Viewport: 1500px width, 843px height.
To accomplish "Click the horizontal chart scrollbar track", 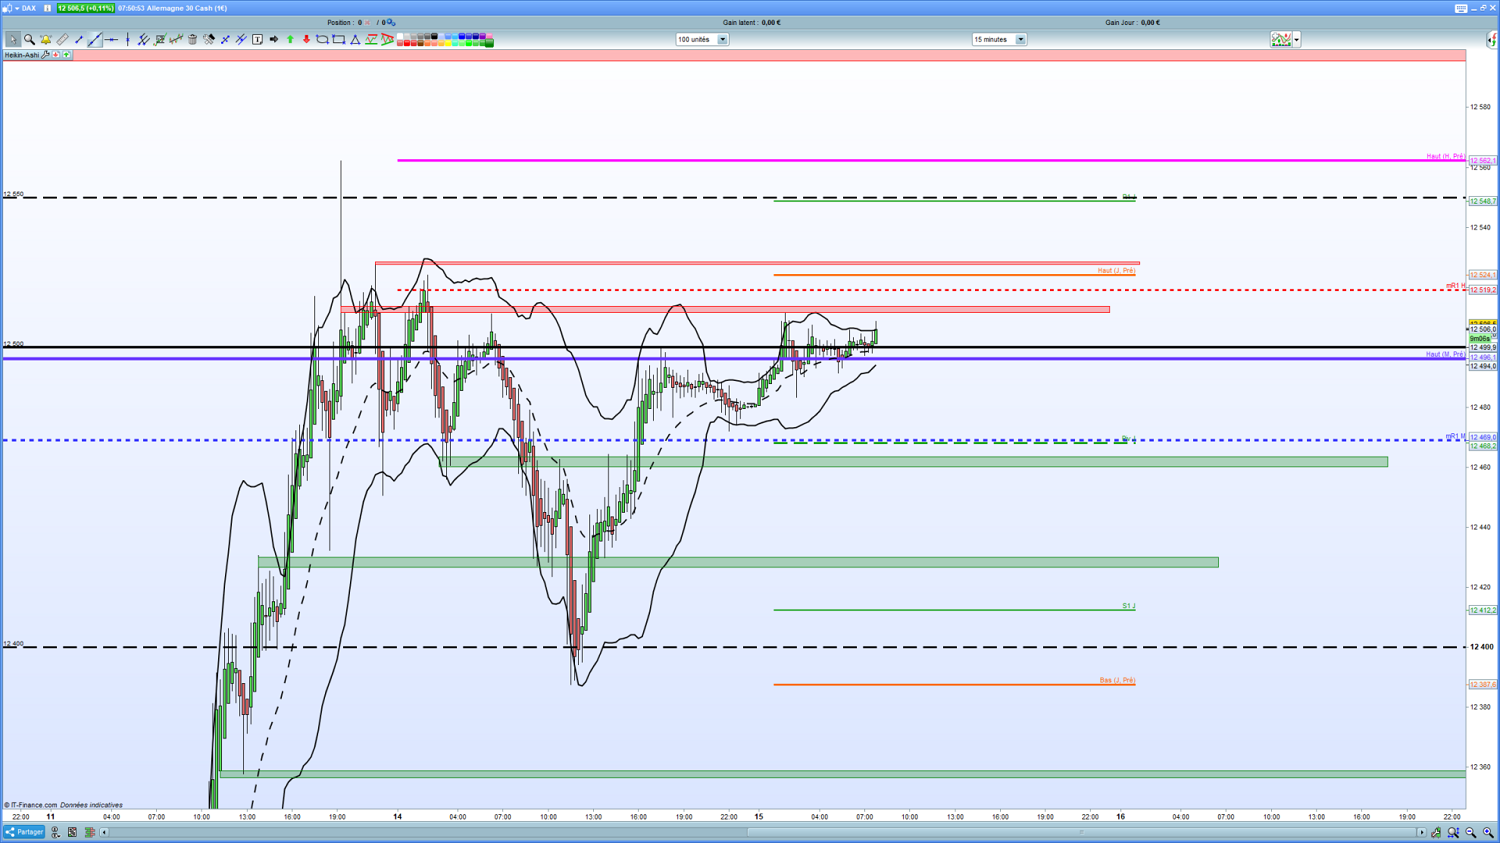I will click(x=762, y=832).
